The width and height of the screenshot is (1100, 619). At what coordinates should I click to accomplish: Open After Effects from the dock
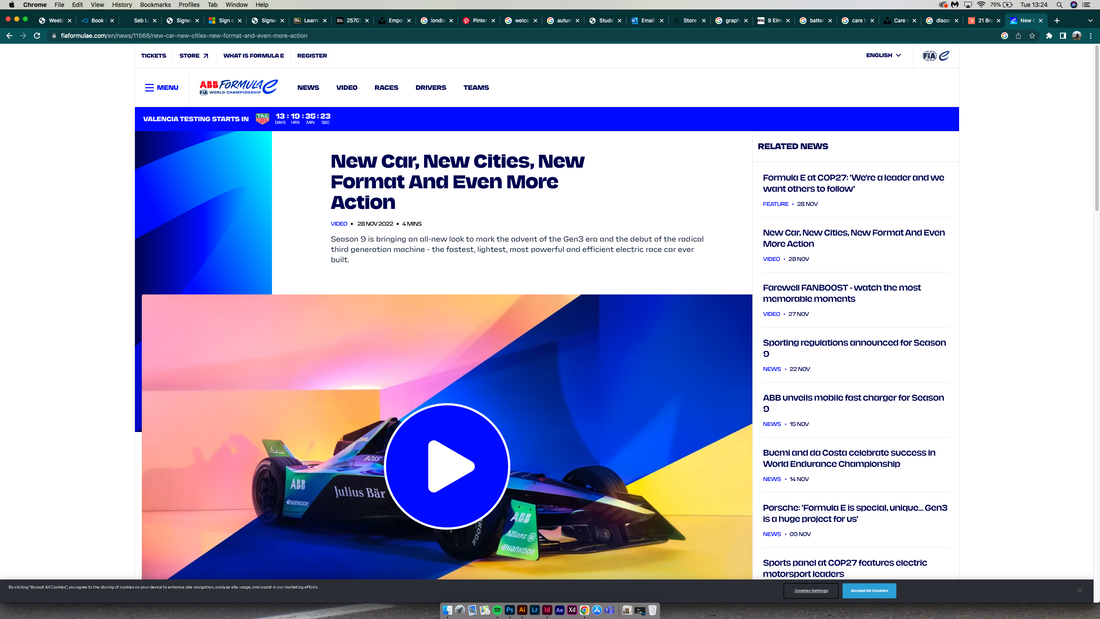[560, 611]
